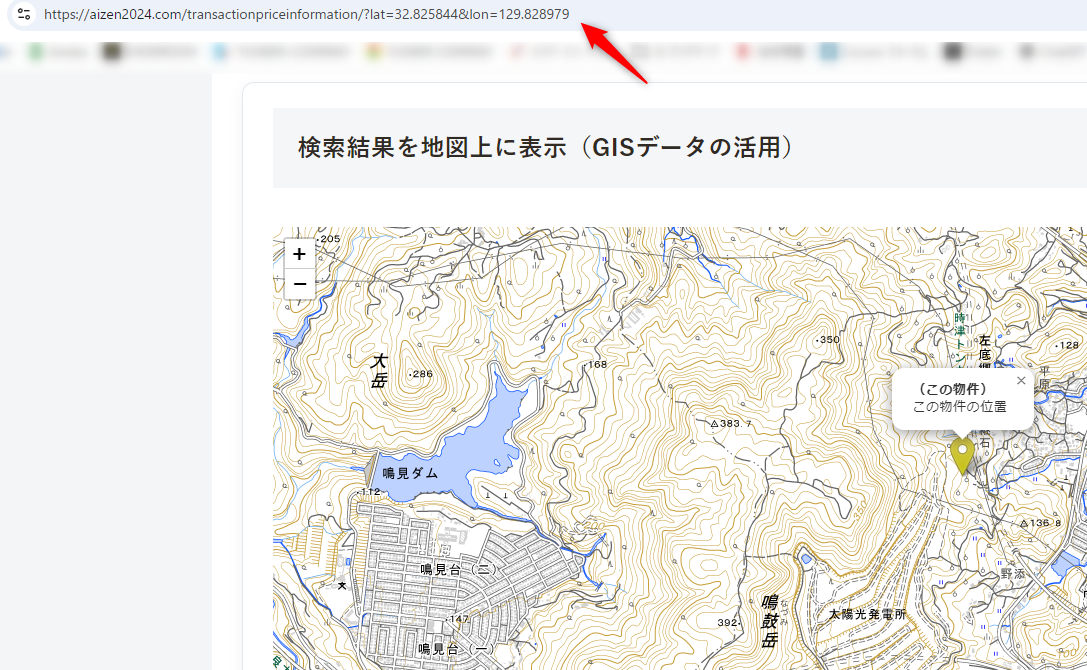The width and height of the screenshot is (1087, 670).
Task: Click the この物件の位置 popup text
Action: [959, 407]
